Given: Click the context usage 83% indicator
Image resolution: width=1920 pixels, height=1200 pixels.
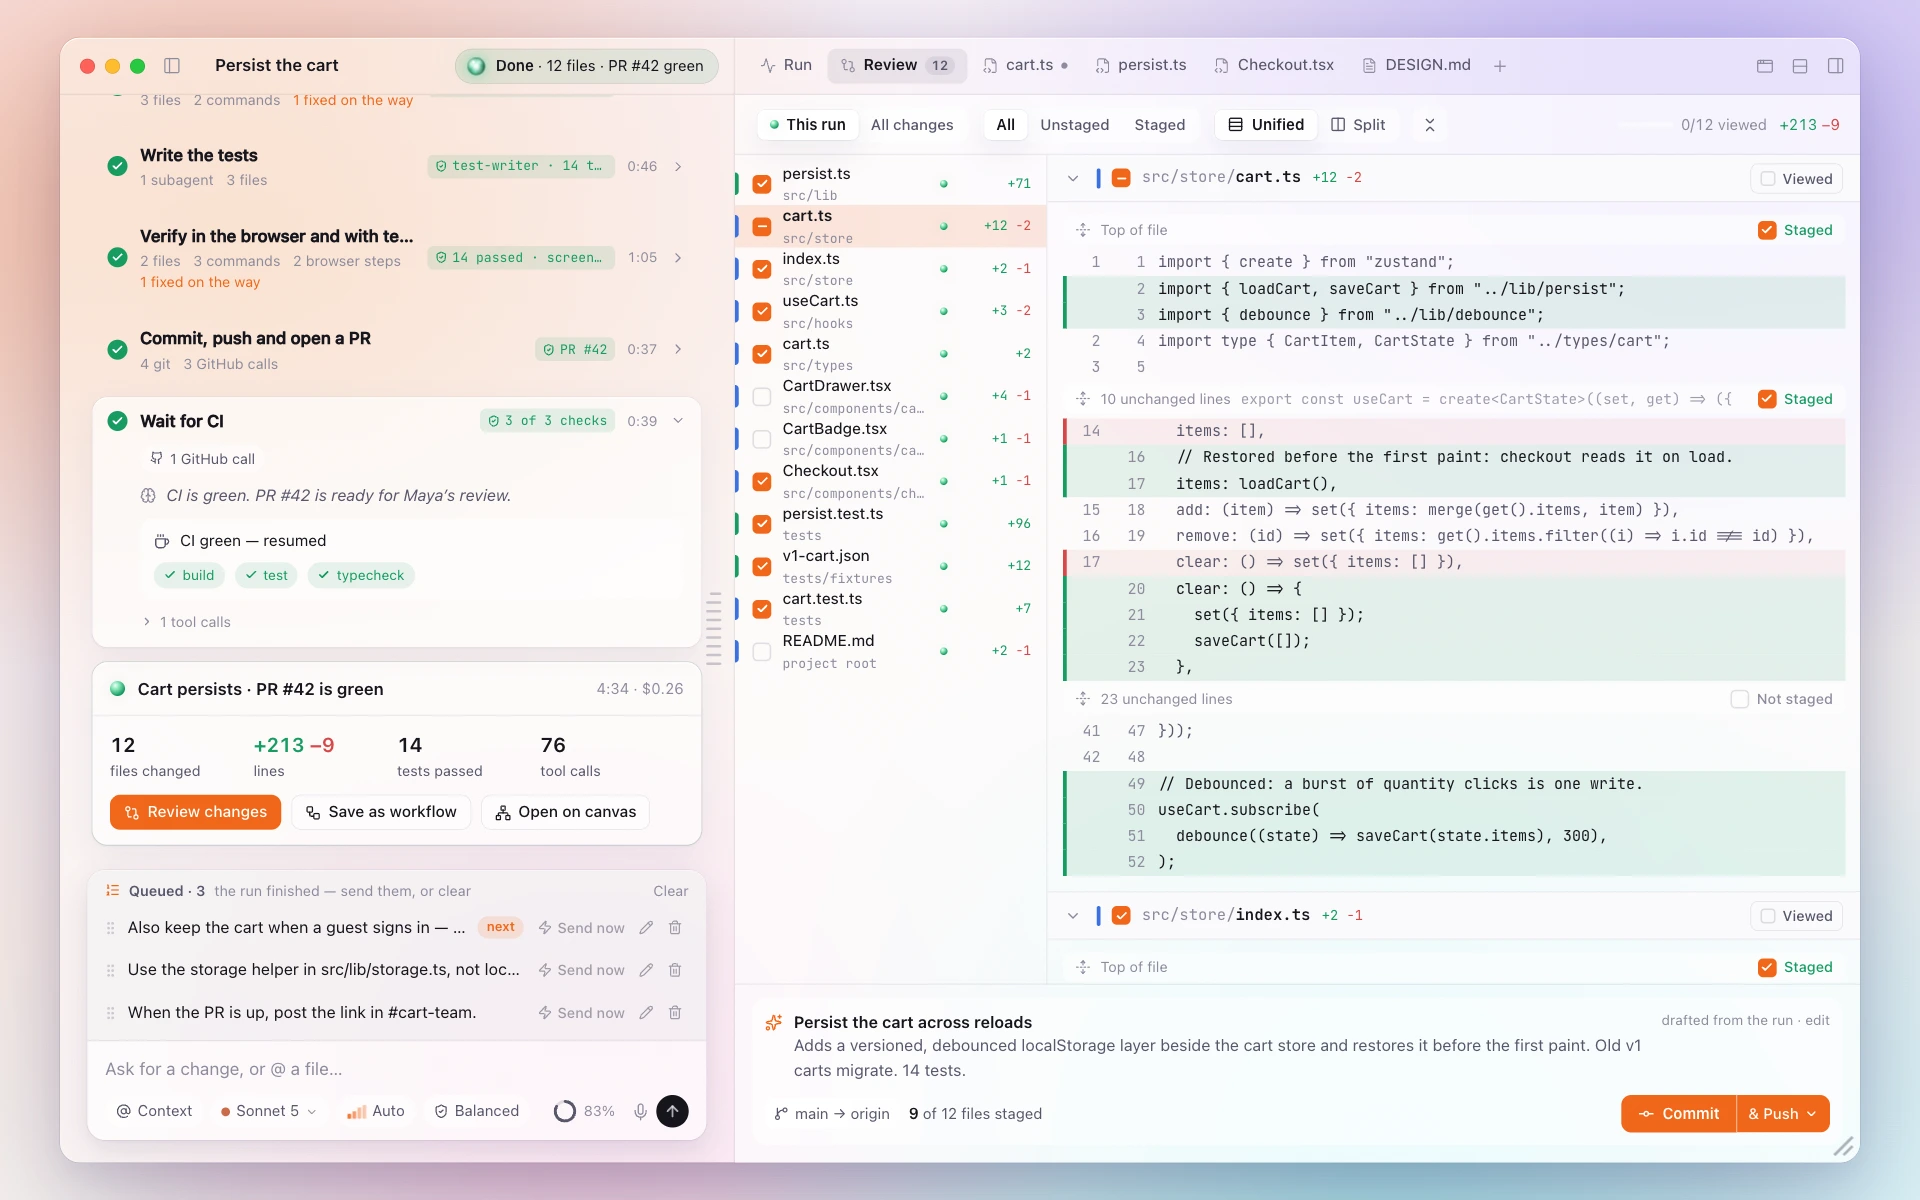Looking at the screenshot, I should click(x=585, y=1111).
